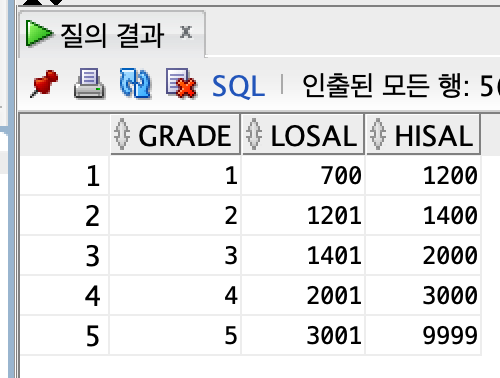Screen dimensions: 500x378
Task: Sort by HISAL column header
Action: (x=423, y=135)
